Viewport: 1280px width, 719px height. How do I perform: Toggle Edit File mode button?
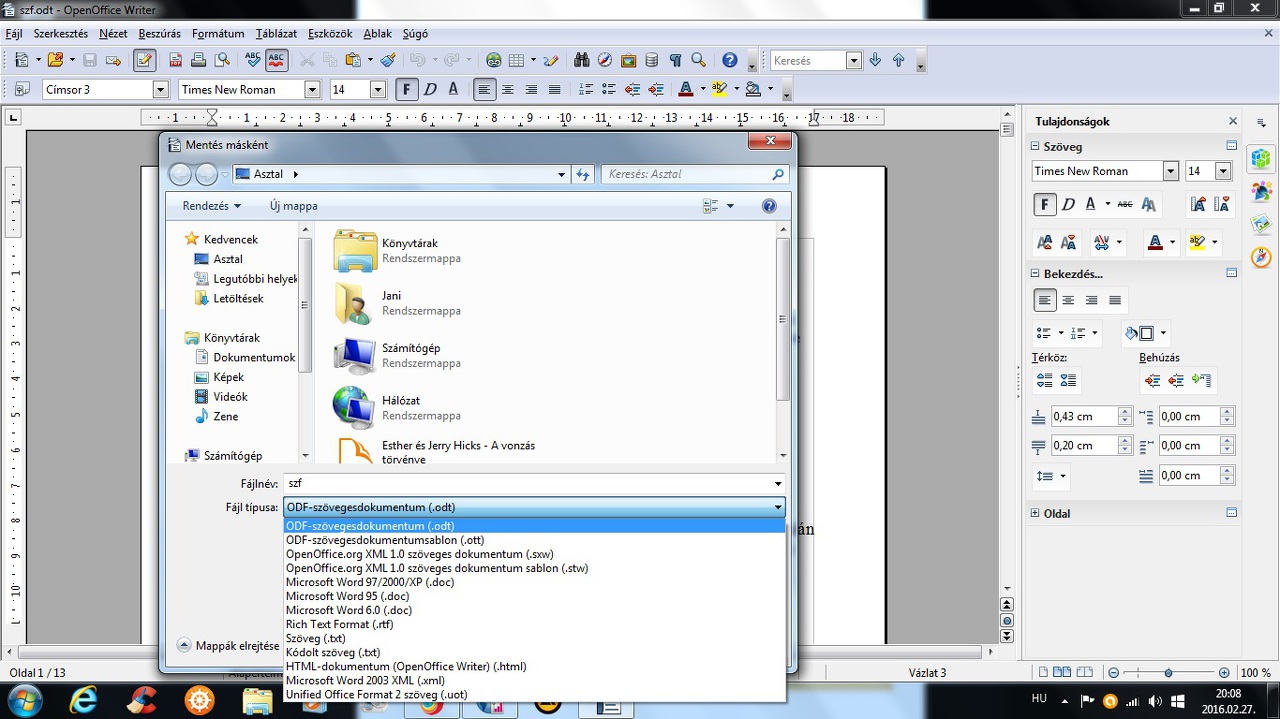[x=145, y=60]
